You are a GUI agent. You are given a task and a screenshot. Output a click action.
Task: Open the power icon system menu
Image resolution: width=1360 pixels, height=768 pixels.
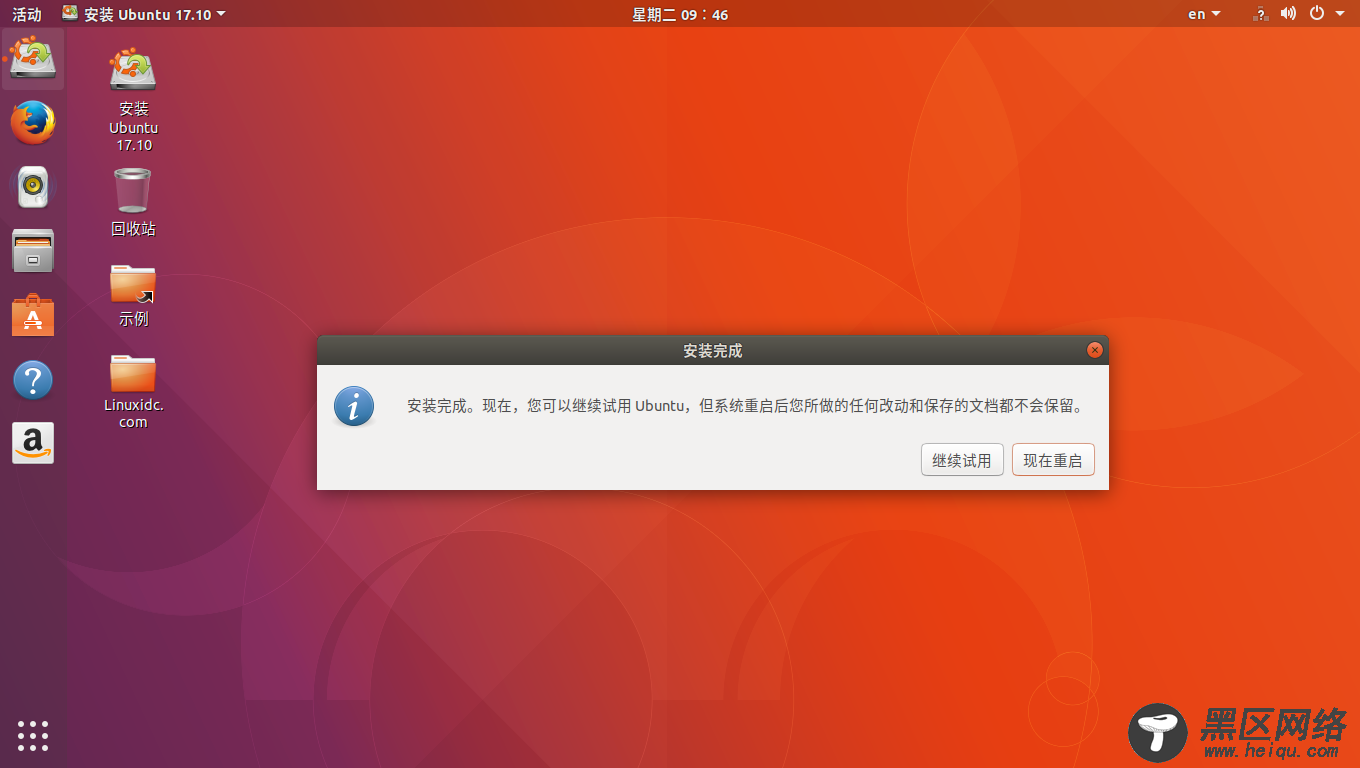coord(1317,14)
